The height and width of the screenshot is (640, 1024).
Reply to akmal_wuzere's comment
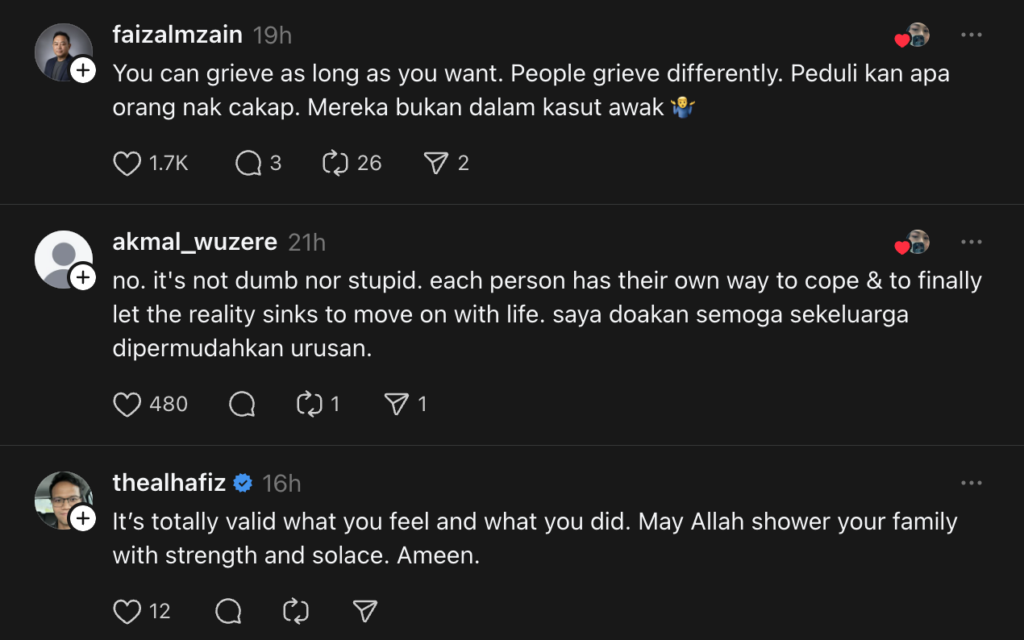coord(241,404)
